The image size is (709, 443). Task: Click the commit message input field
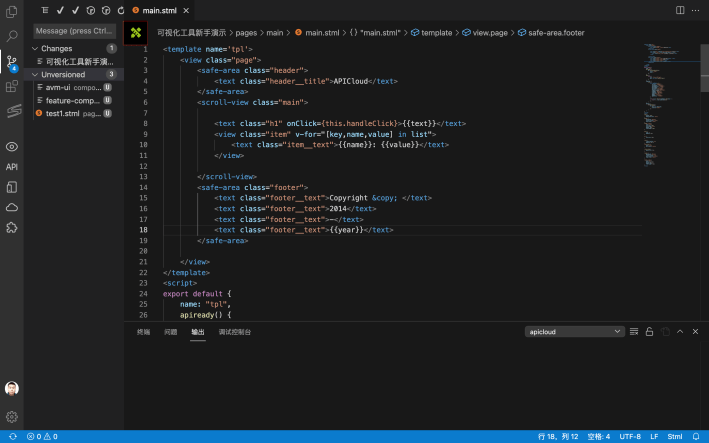[x=74, y=31]
